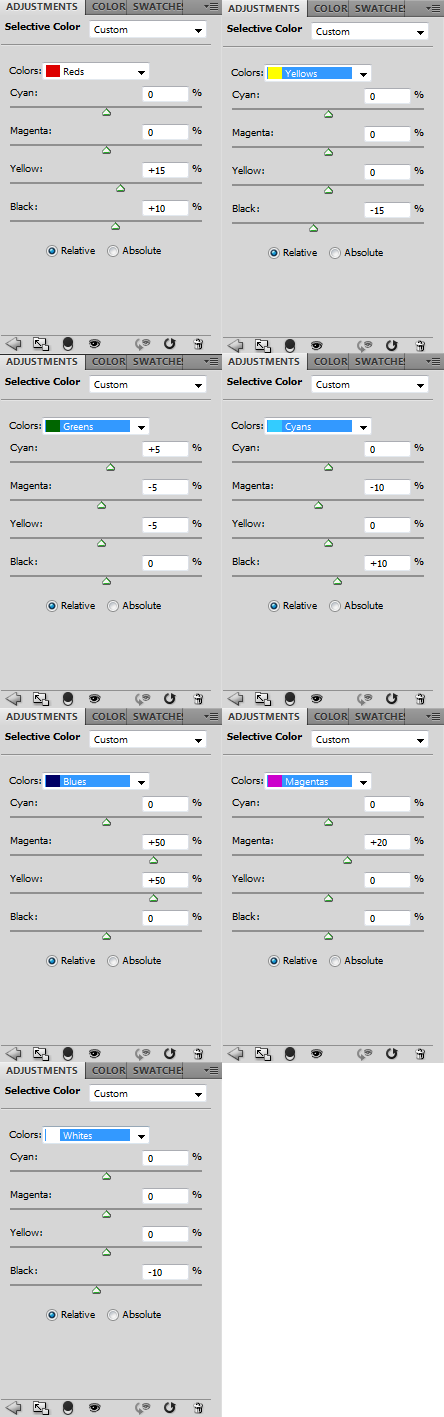
Task: Switch to COLOR tab above Greens panel
Action: (108, 361)
